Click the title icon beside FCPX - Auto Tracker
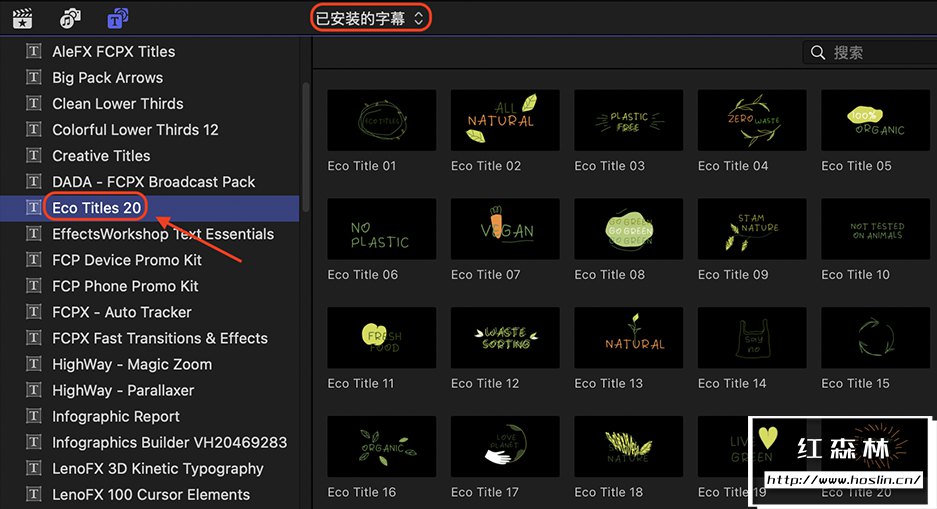937x509 pixels. click(33, 312)
